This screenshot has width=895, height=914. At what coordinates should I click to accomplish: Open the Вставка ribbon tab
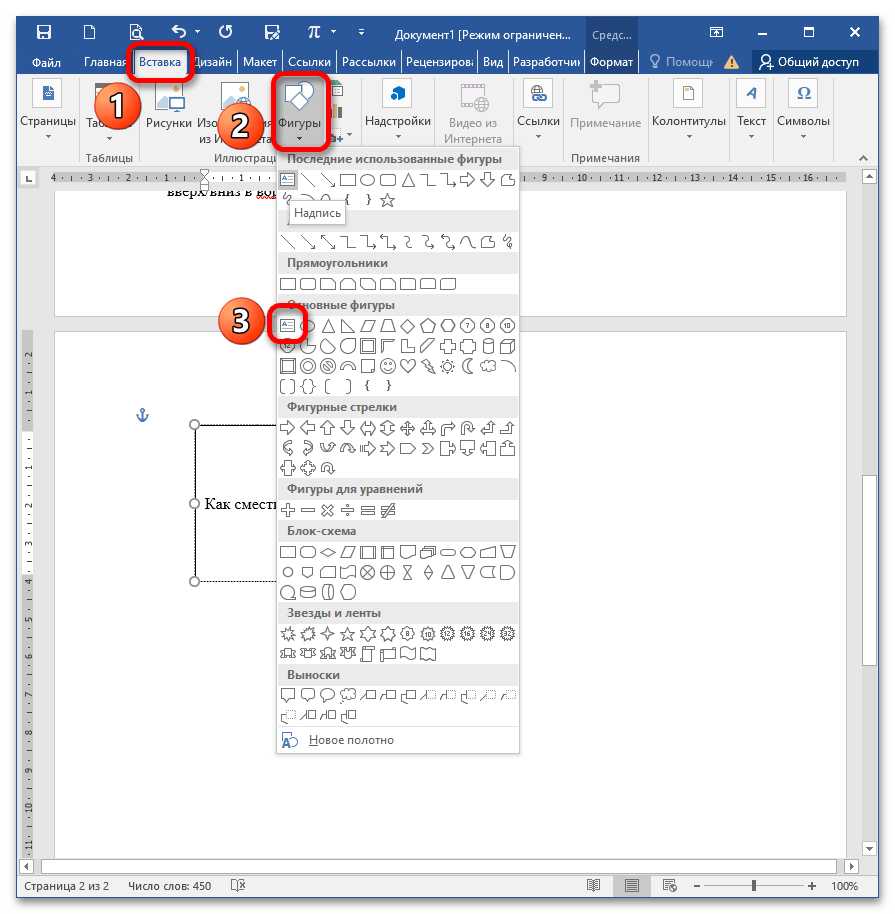tap(160, 62)
